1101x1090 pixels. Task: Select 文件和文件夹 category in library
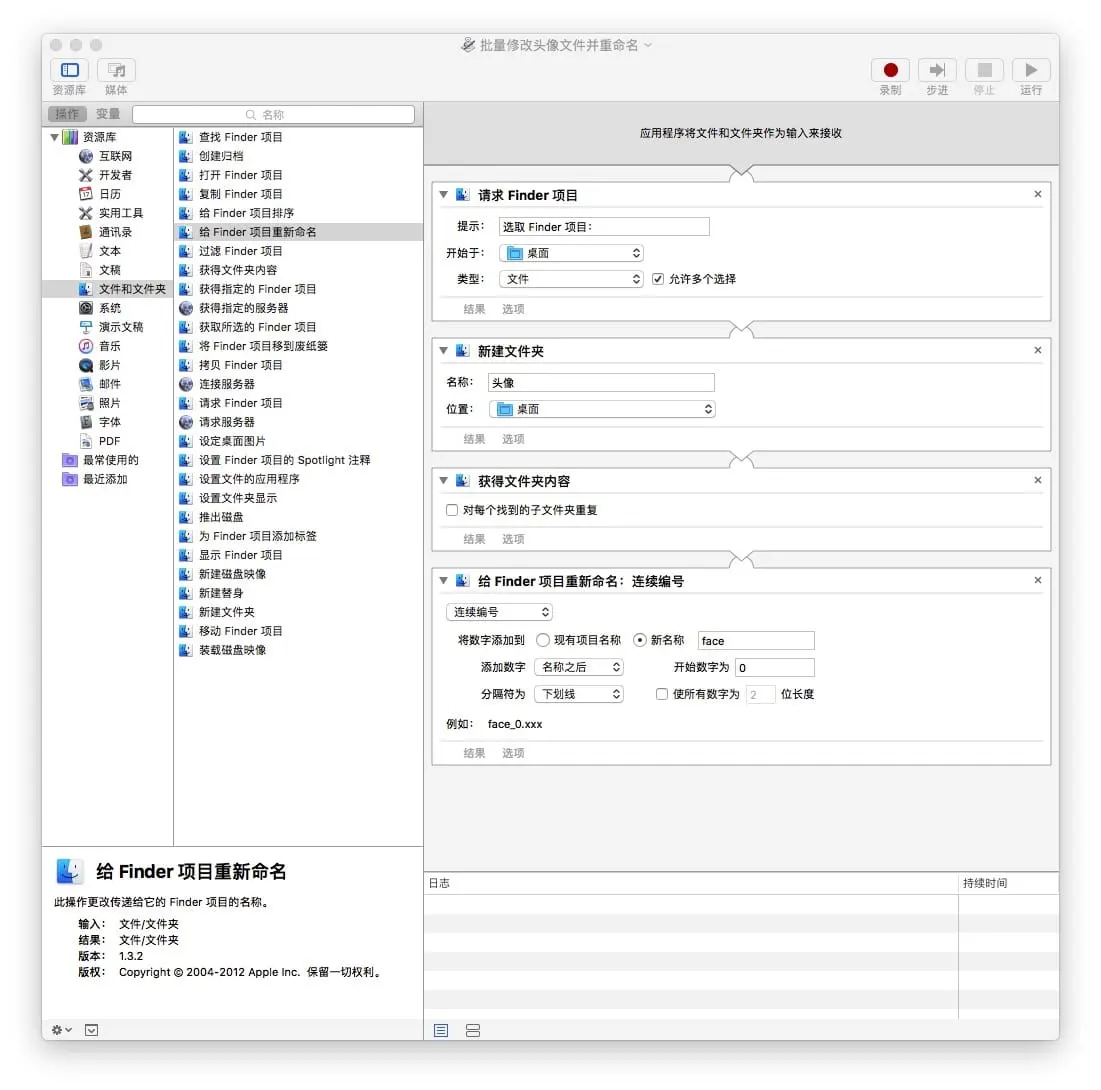[107, 289]
